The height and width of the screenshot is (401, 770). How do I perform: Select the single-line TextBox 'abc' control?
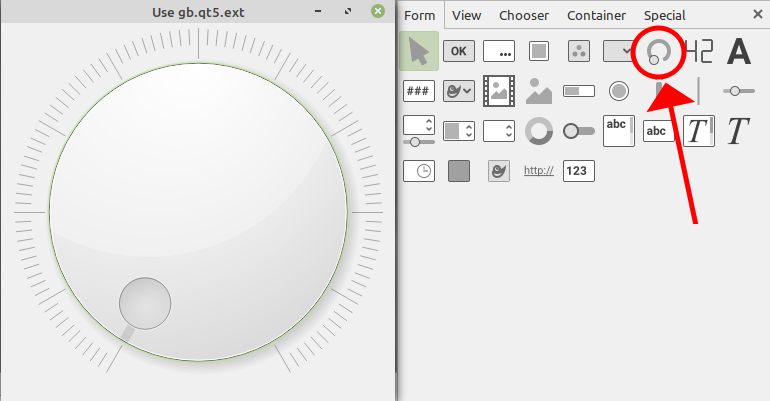[x=659, y=131]
